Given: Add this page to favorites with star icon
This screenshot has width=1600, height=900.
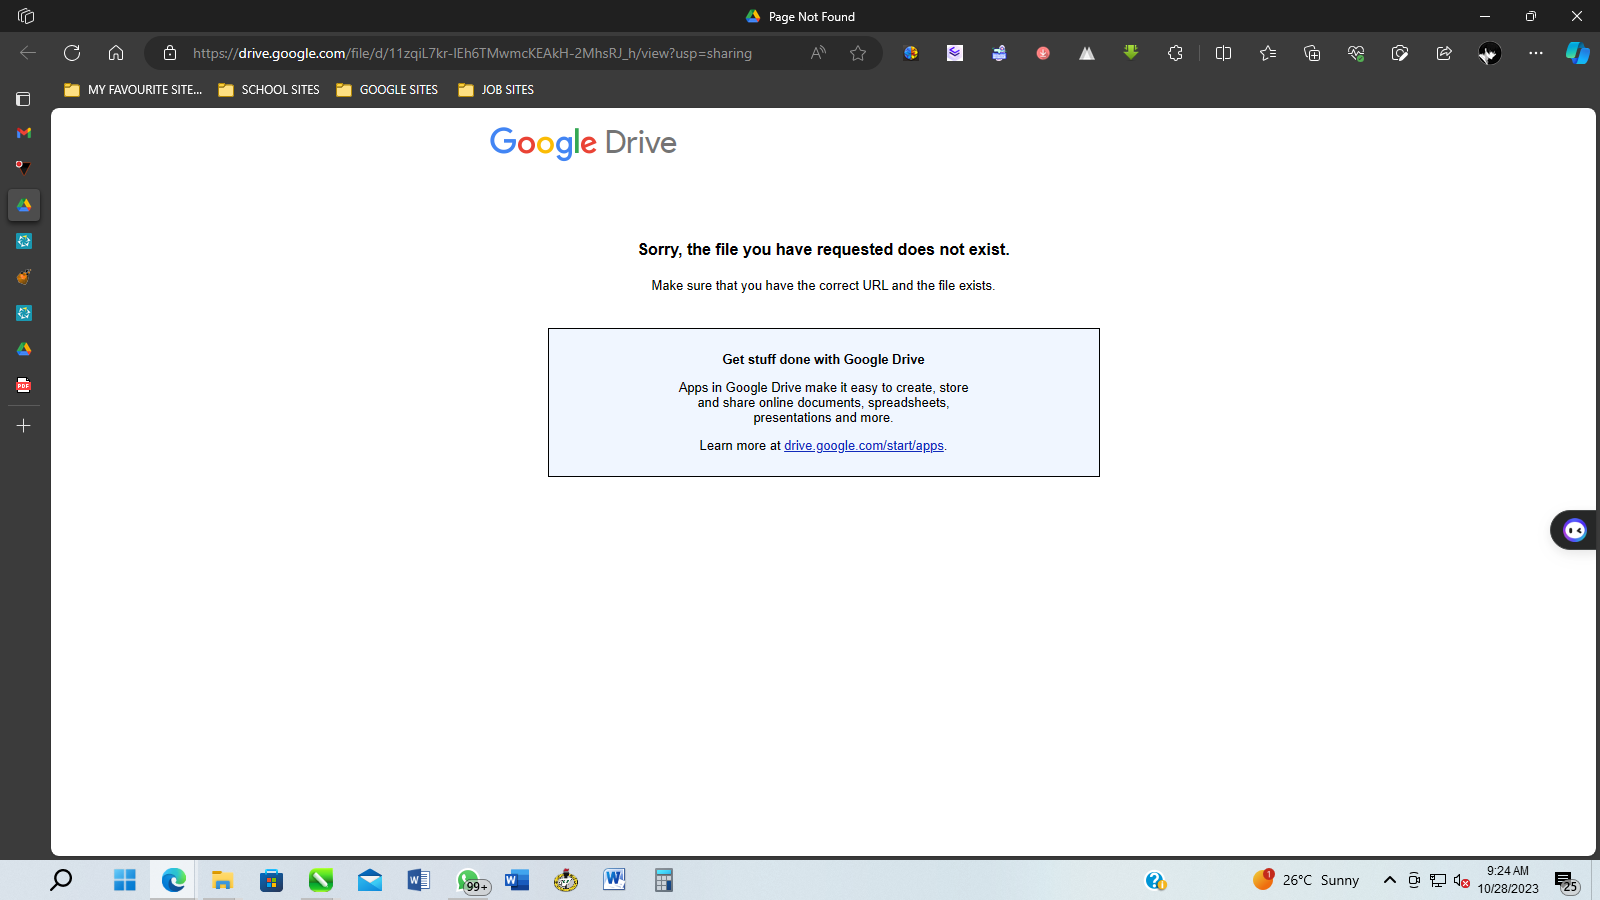Looking at the screenshot, I should (858, 53).
